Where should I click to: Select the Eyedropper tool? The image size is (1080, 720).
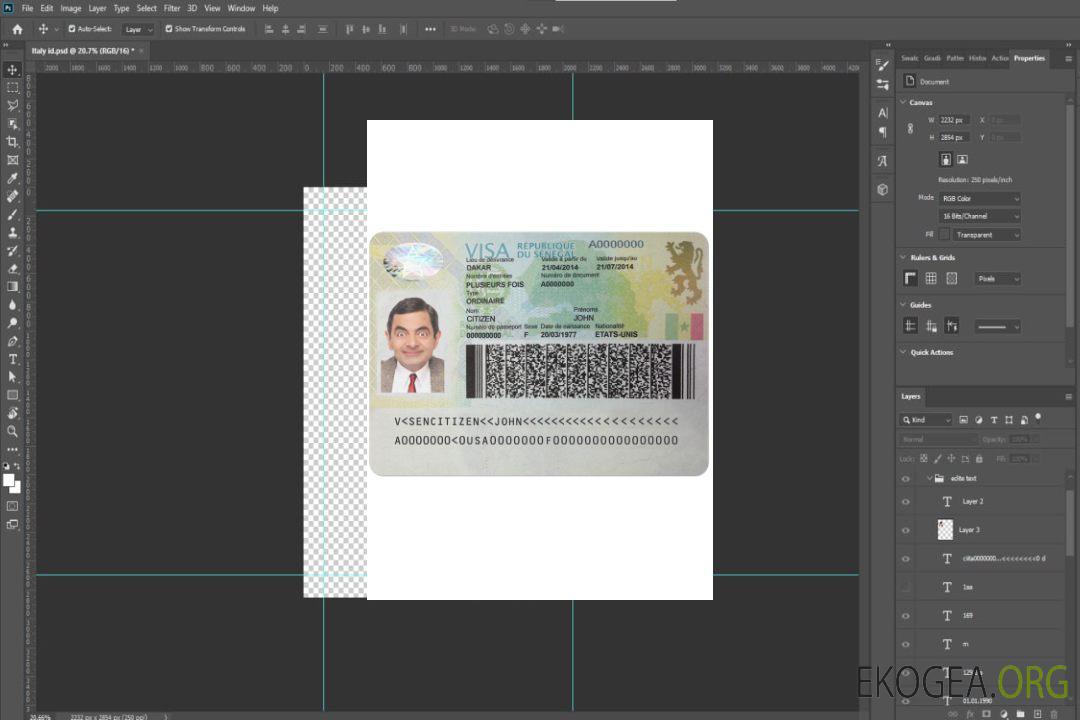coord(12,178)
